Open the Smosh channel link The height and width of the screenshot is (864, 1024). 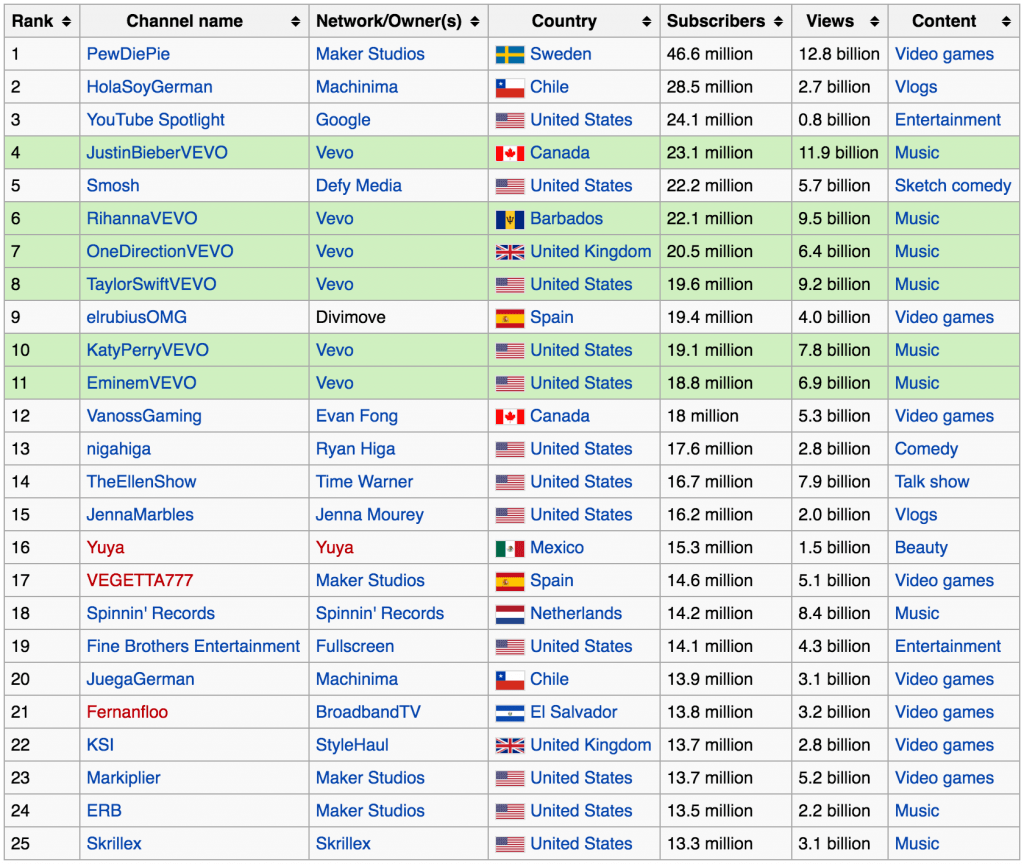coord(113,185)
